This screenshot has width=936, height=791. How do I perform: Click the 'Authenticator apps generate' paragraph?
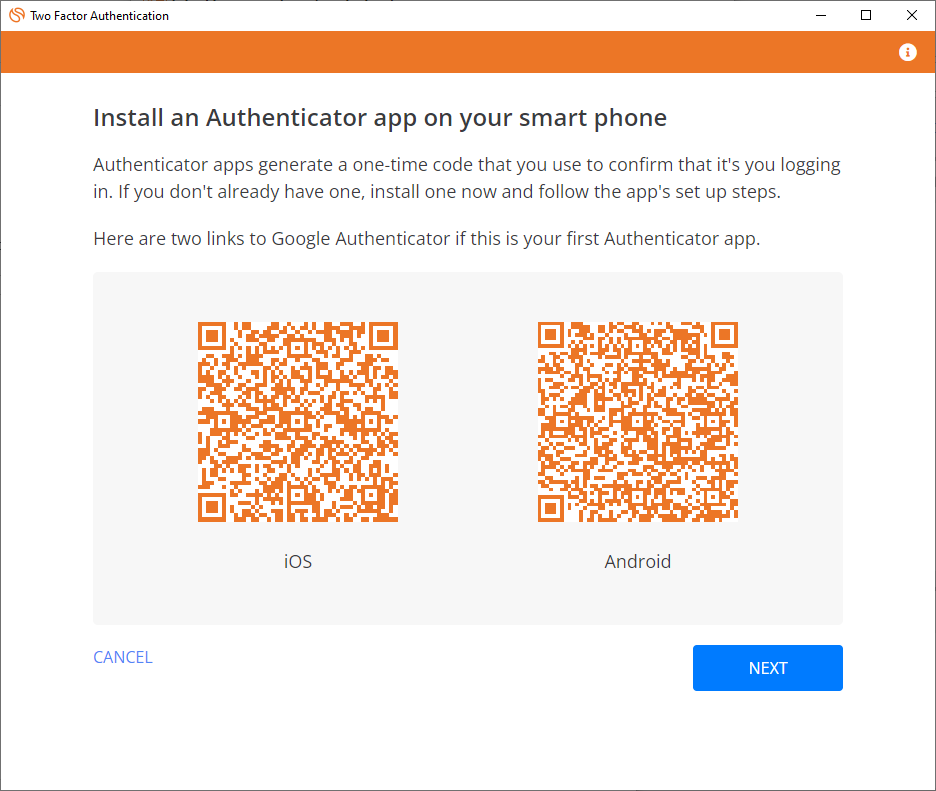click(467, 178)
